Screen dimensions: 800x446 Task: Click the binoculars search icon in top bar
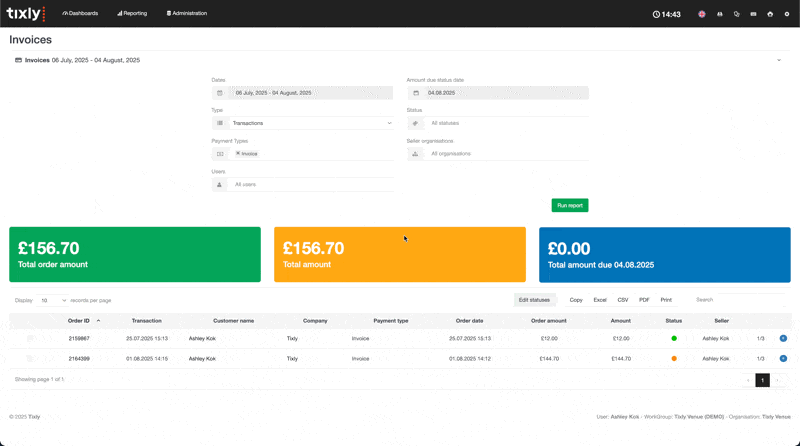(x=719, y=14)
